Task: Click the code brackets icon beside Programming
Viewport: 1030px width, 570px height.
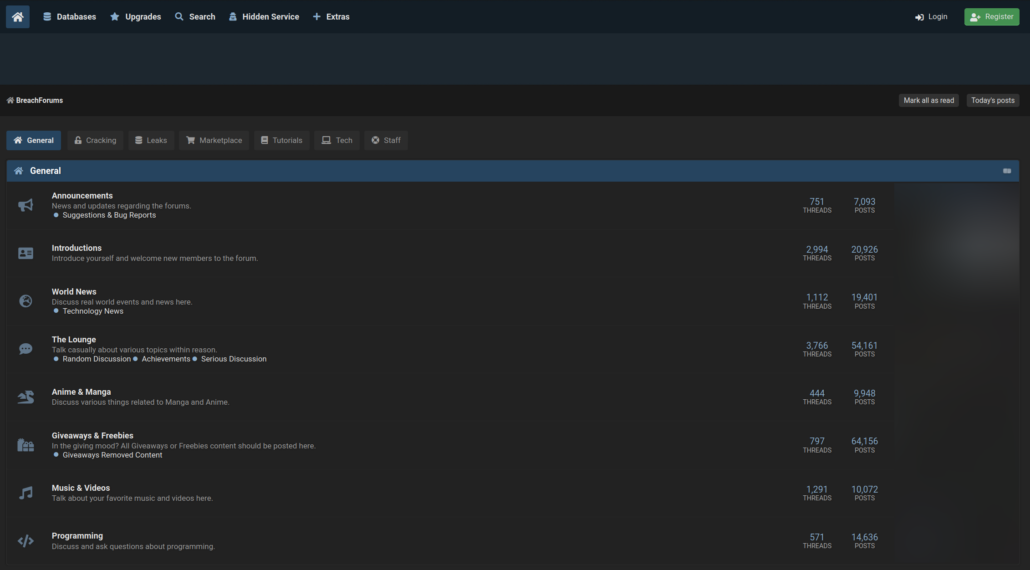Action: point(26,541)
